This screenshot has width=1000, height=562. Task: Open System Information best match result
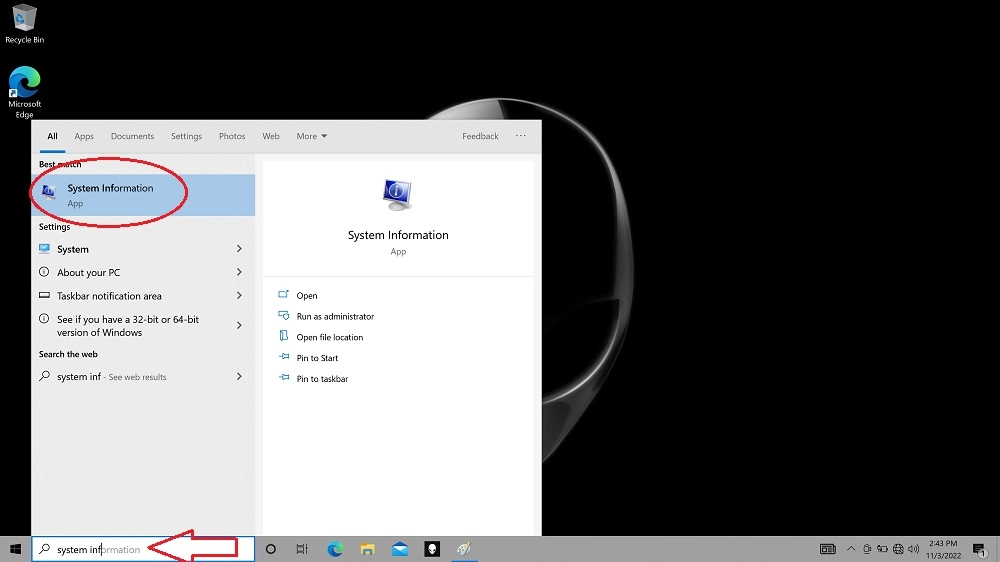click(143, 195)
